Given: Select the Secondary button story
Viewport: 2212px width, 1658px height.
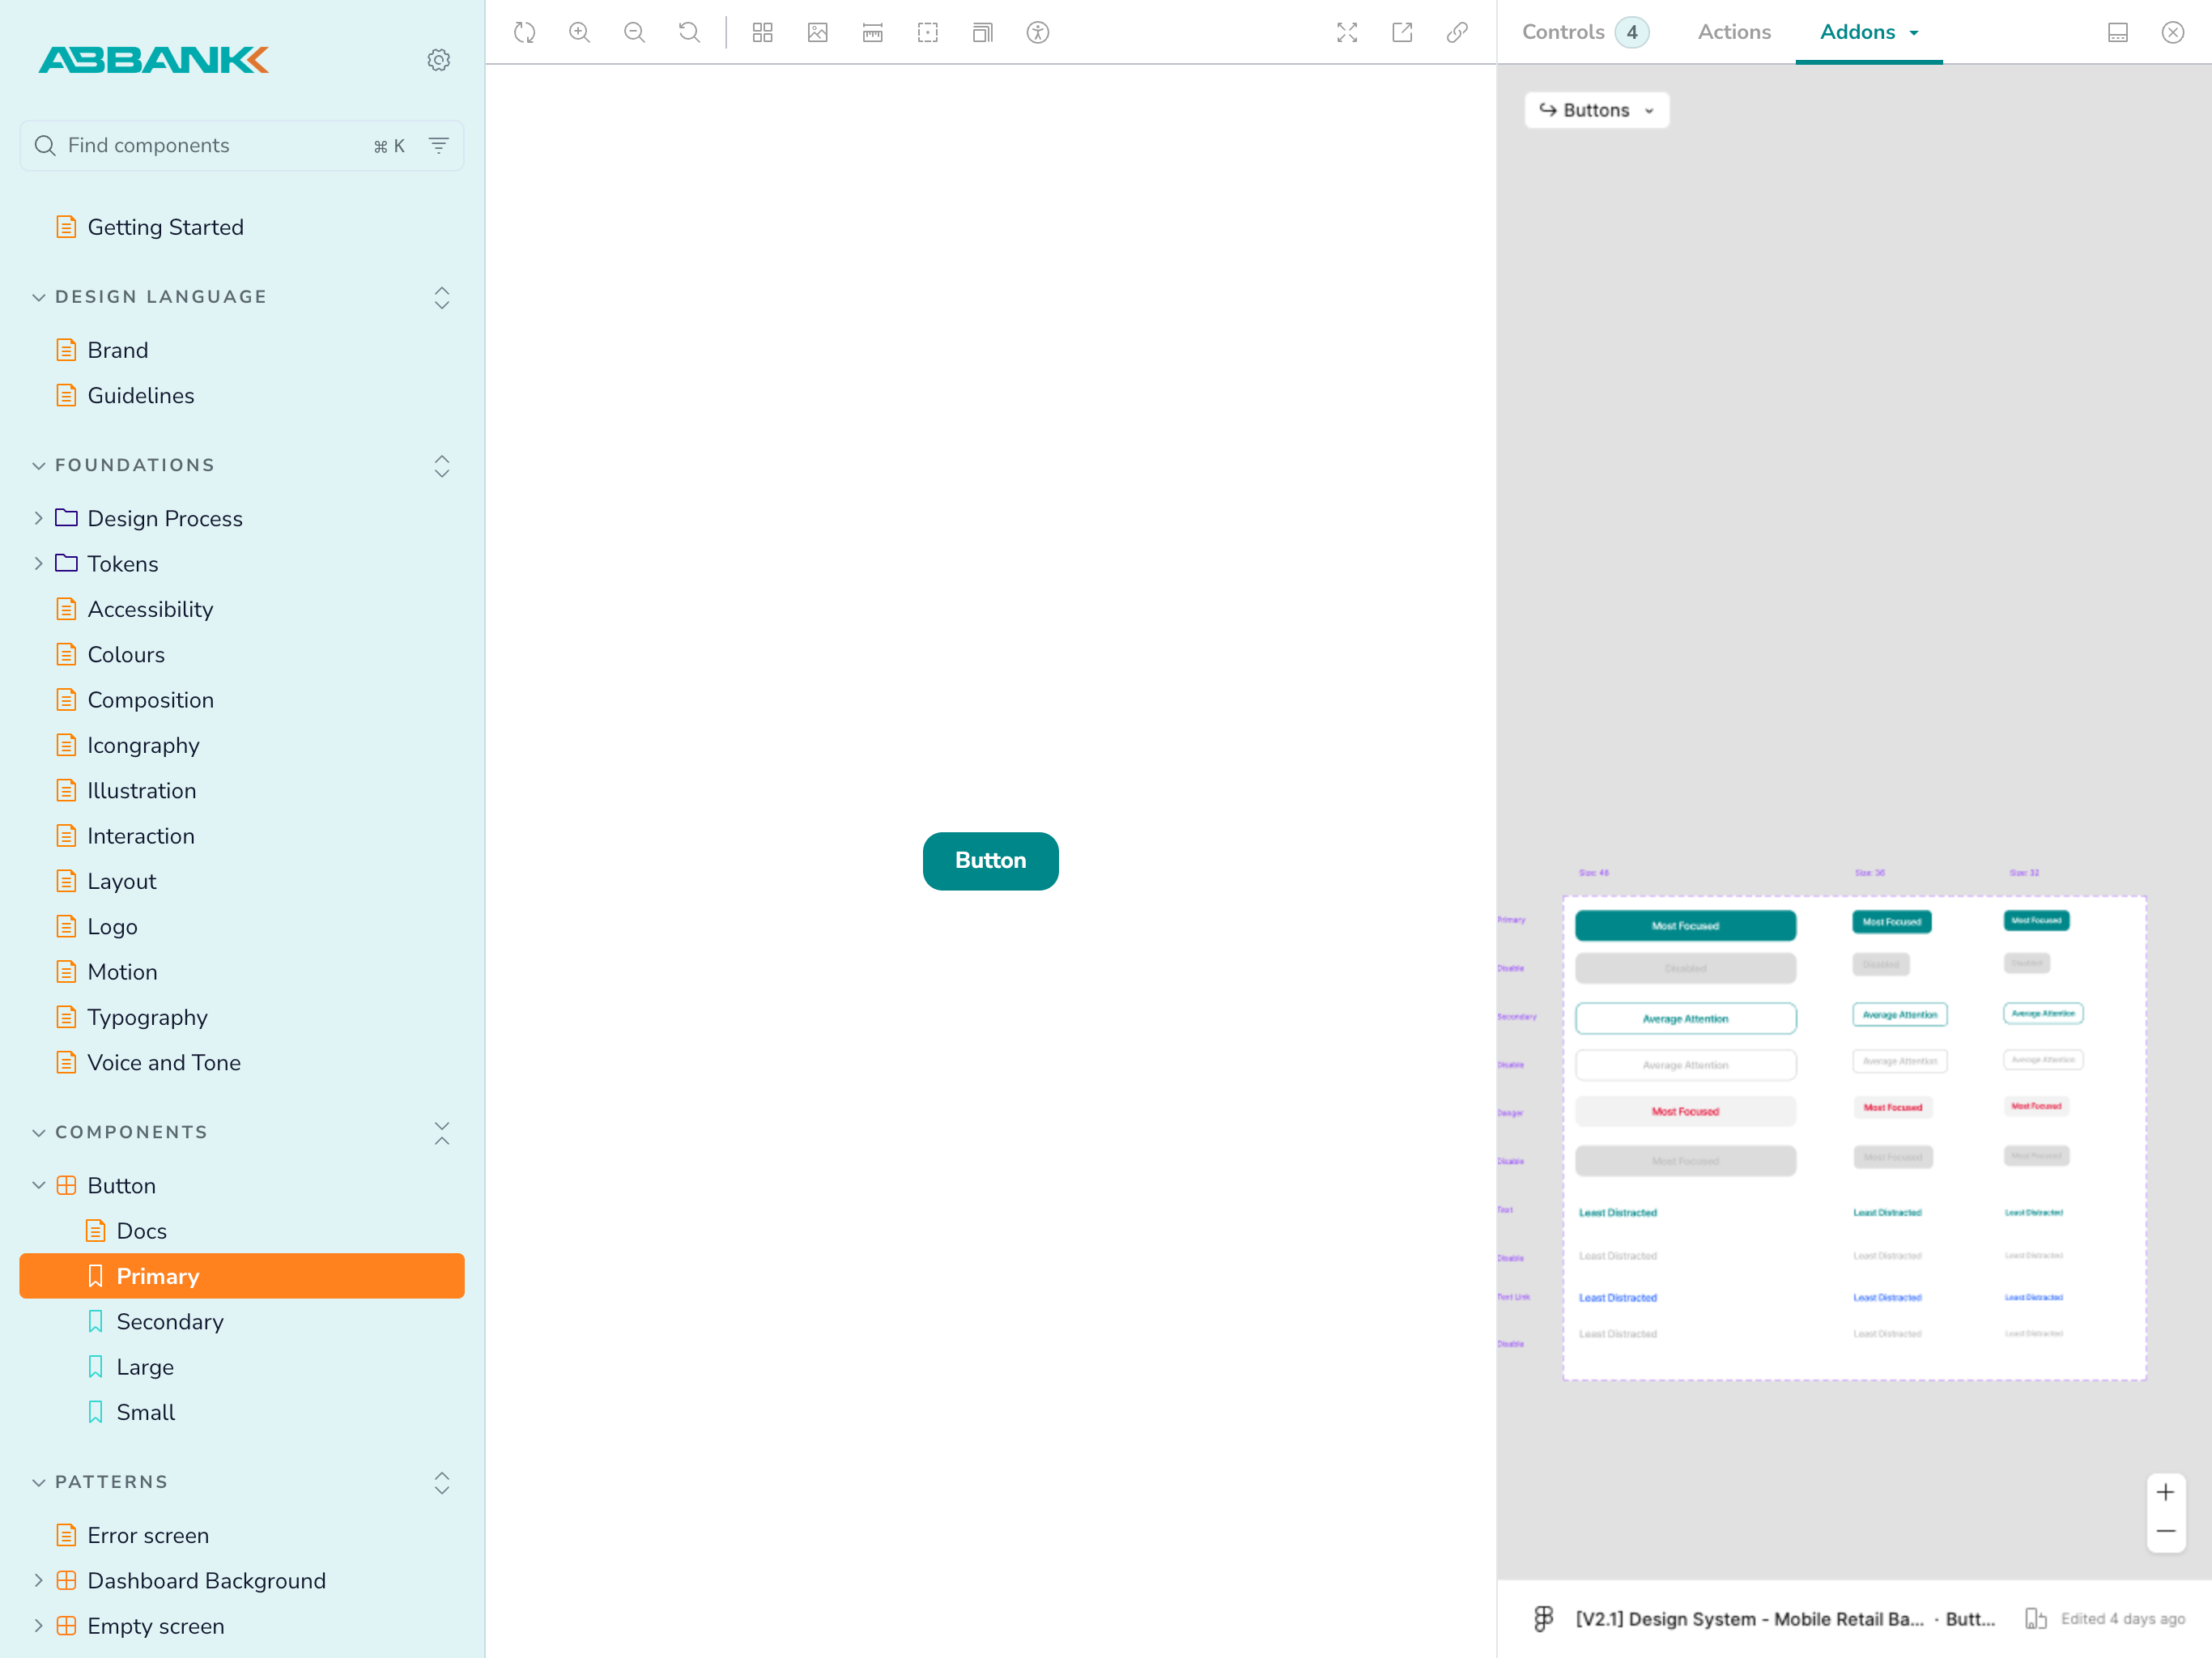Looking at the screenshot, I should 170,1321.
